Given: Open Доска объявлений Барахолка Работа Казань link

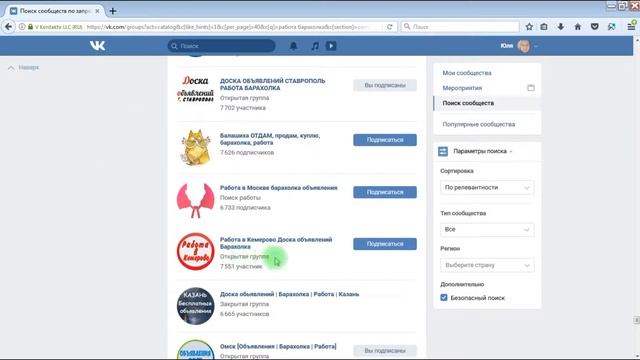Looking at the screenshot, I should coord(289,294).
